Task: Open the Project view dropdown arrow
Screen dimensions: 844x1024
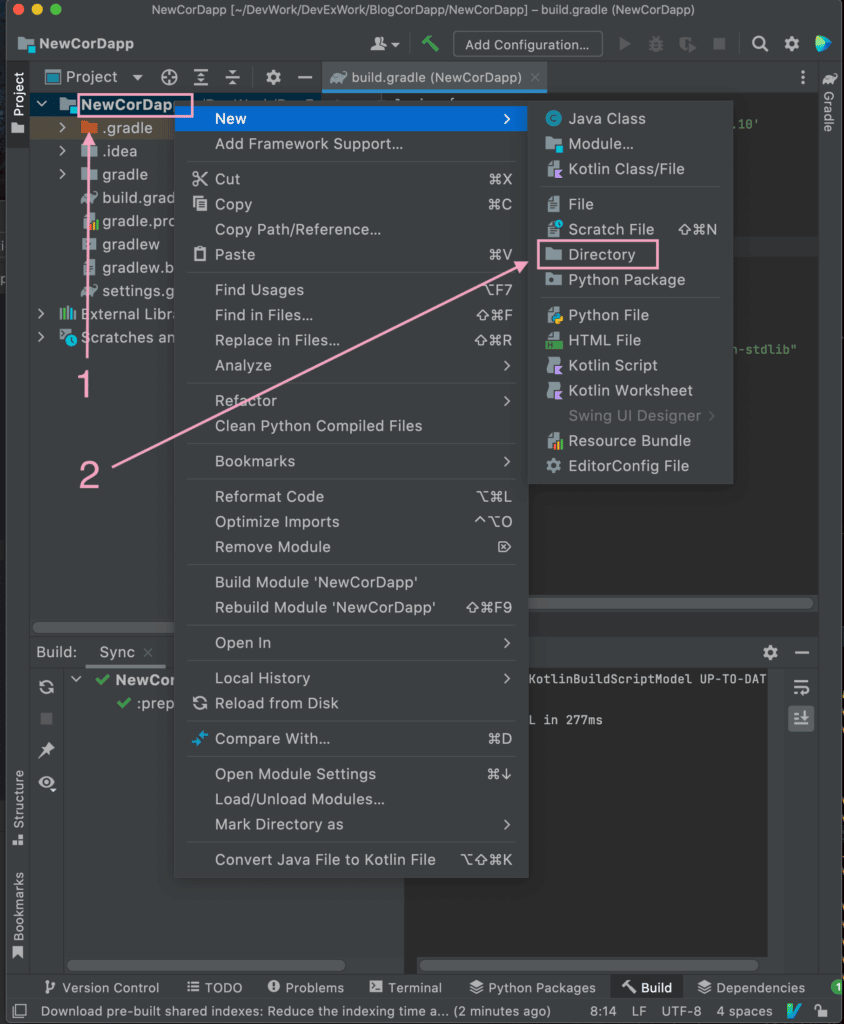Action: coord(137,77)
